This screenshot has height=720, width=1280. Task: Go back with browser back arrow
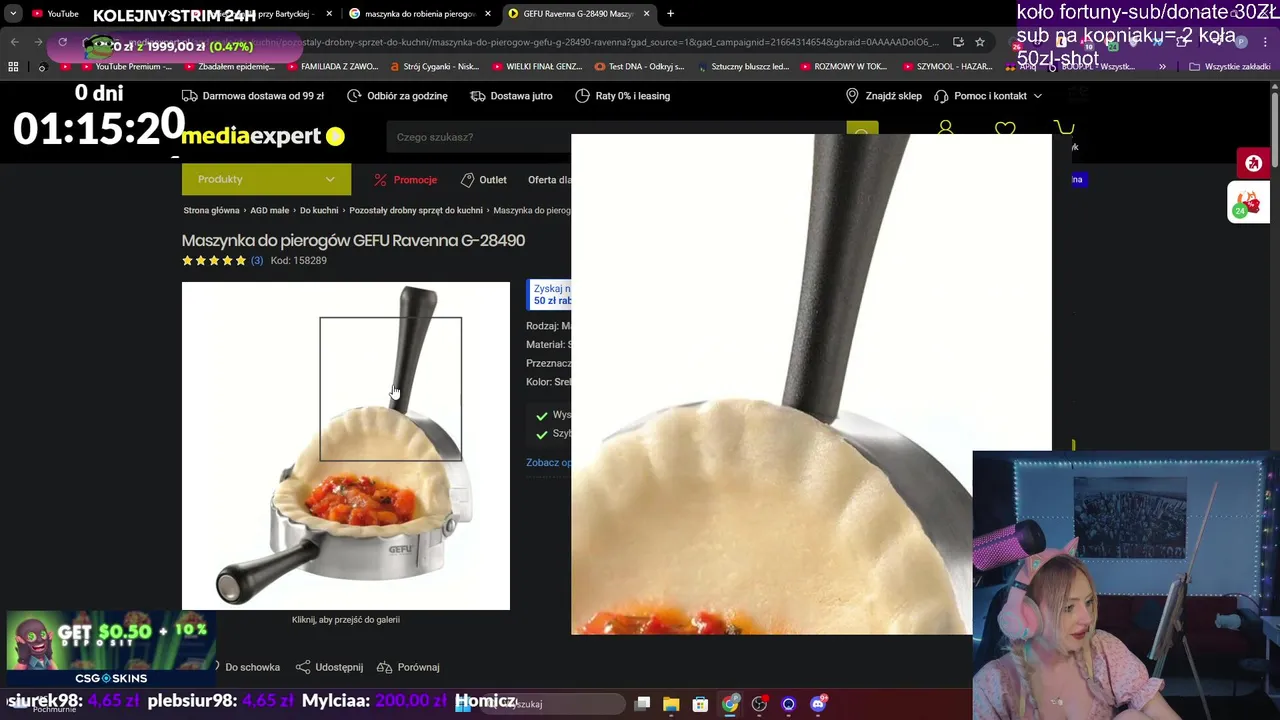coord(14,42)
